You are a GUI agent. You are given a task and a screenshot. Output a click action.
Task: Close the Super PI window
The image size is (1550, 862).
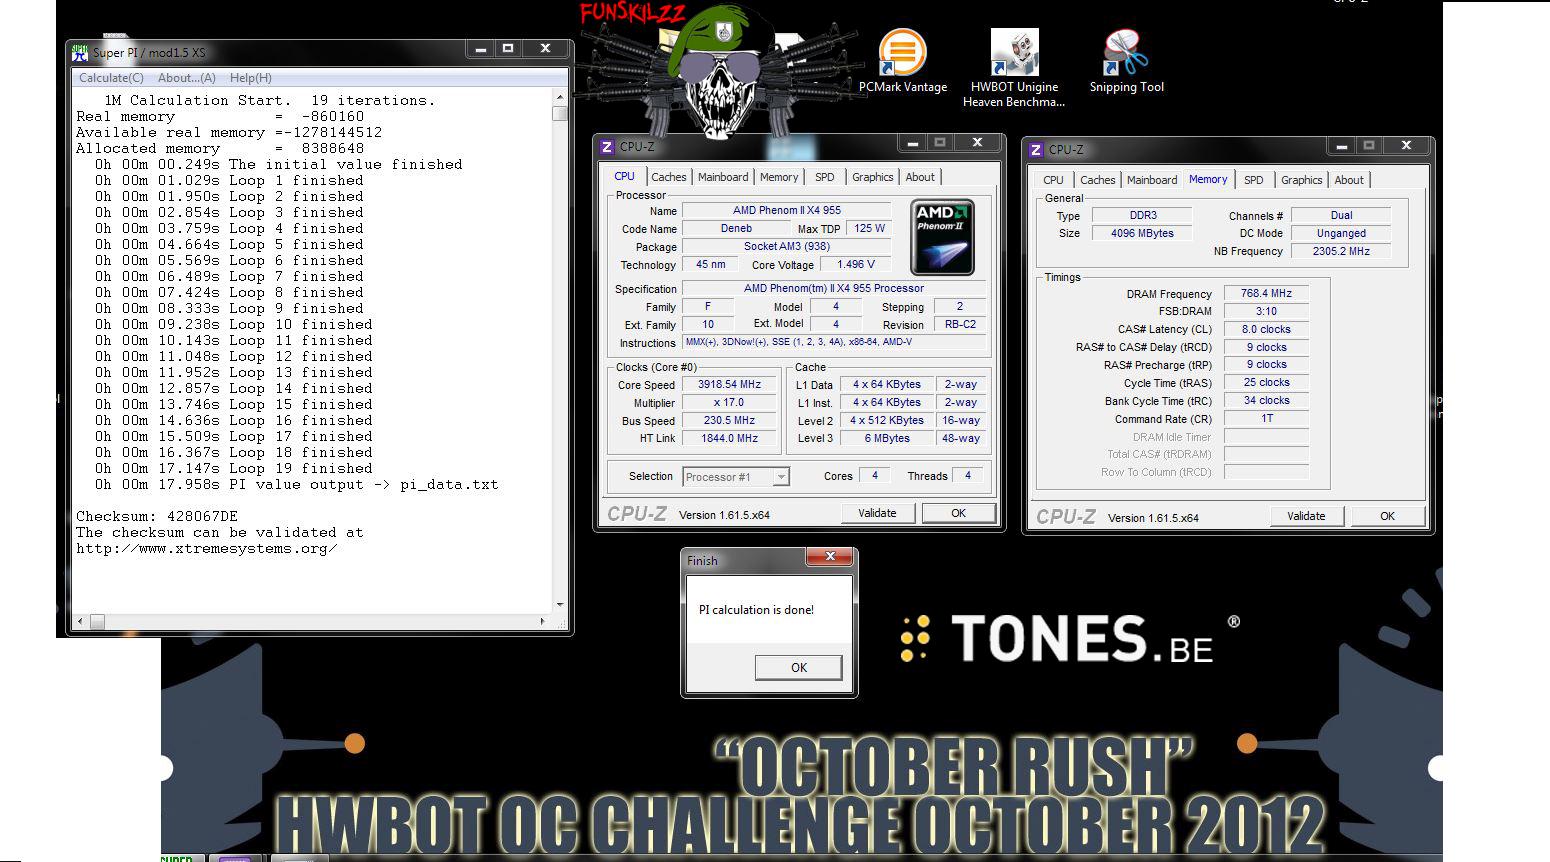545,48
